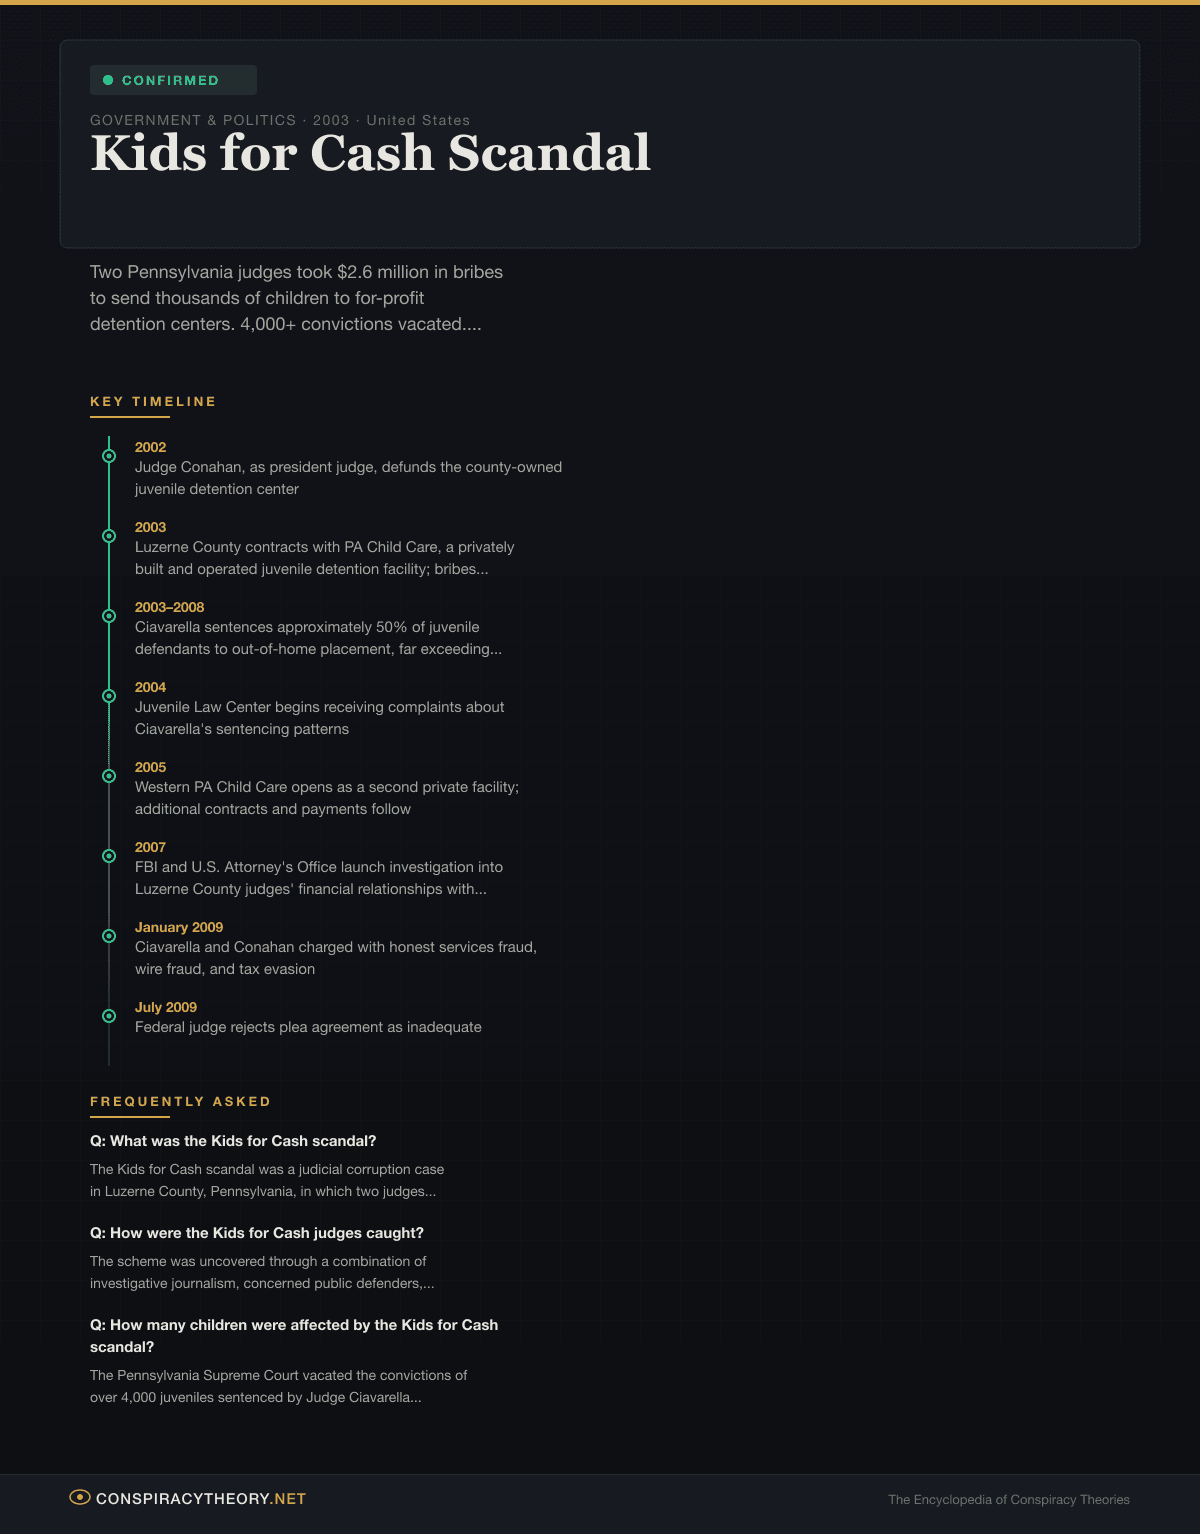The width and height of the screenshot is (1200, 1534).
Task: Select the 2002 timeline marker
Action: (109, 456)
